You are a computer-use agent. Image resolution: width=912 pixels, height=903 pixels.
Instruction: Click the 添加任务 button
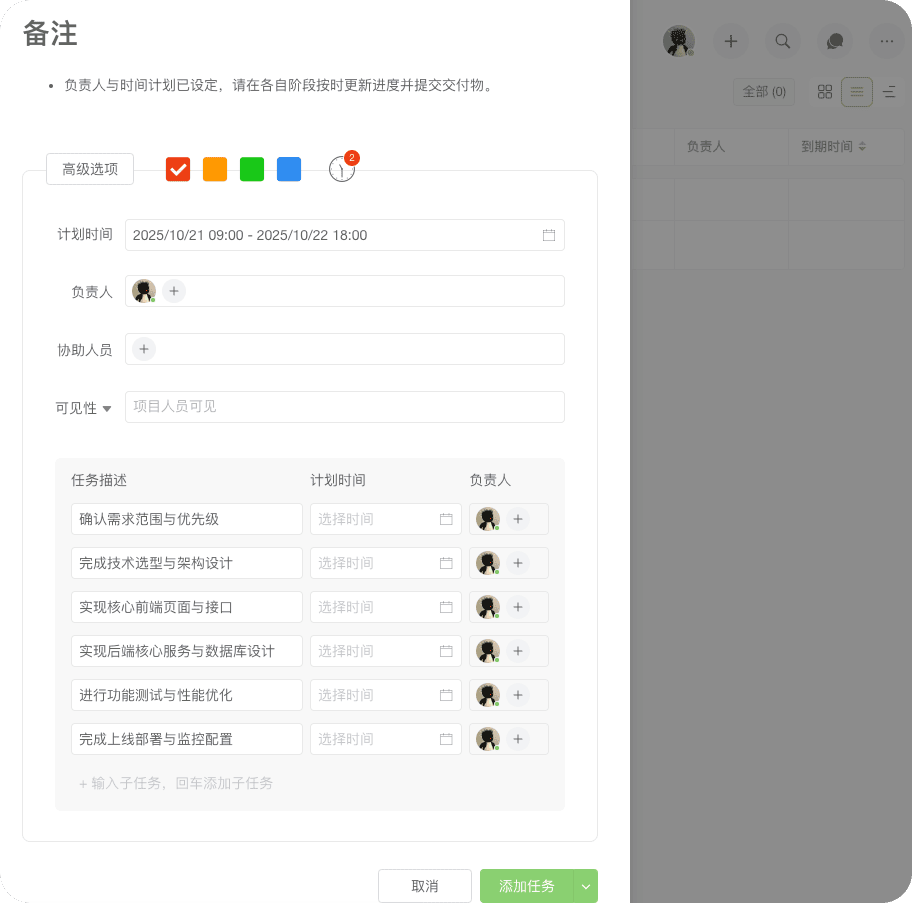tap(527, 886)
